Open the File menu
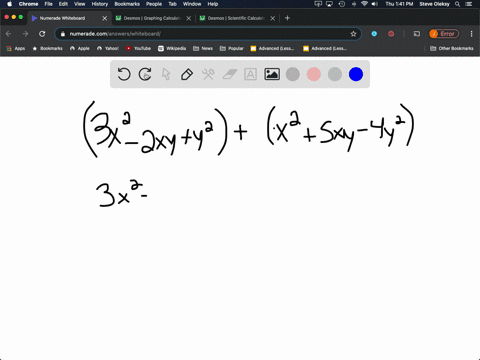480x360 pixels. (49, 4)
